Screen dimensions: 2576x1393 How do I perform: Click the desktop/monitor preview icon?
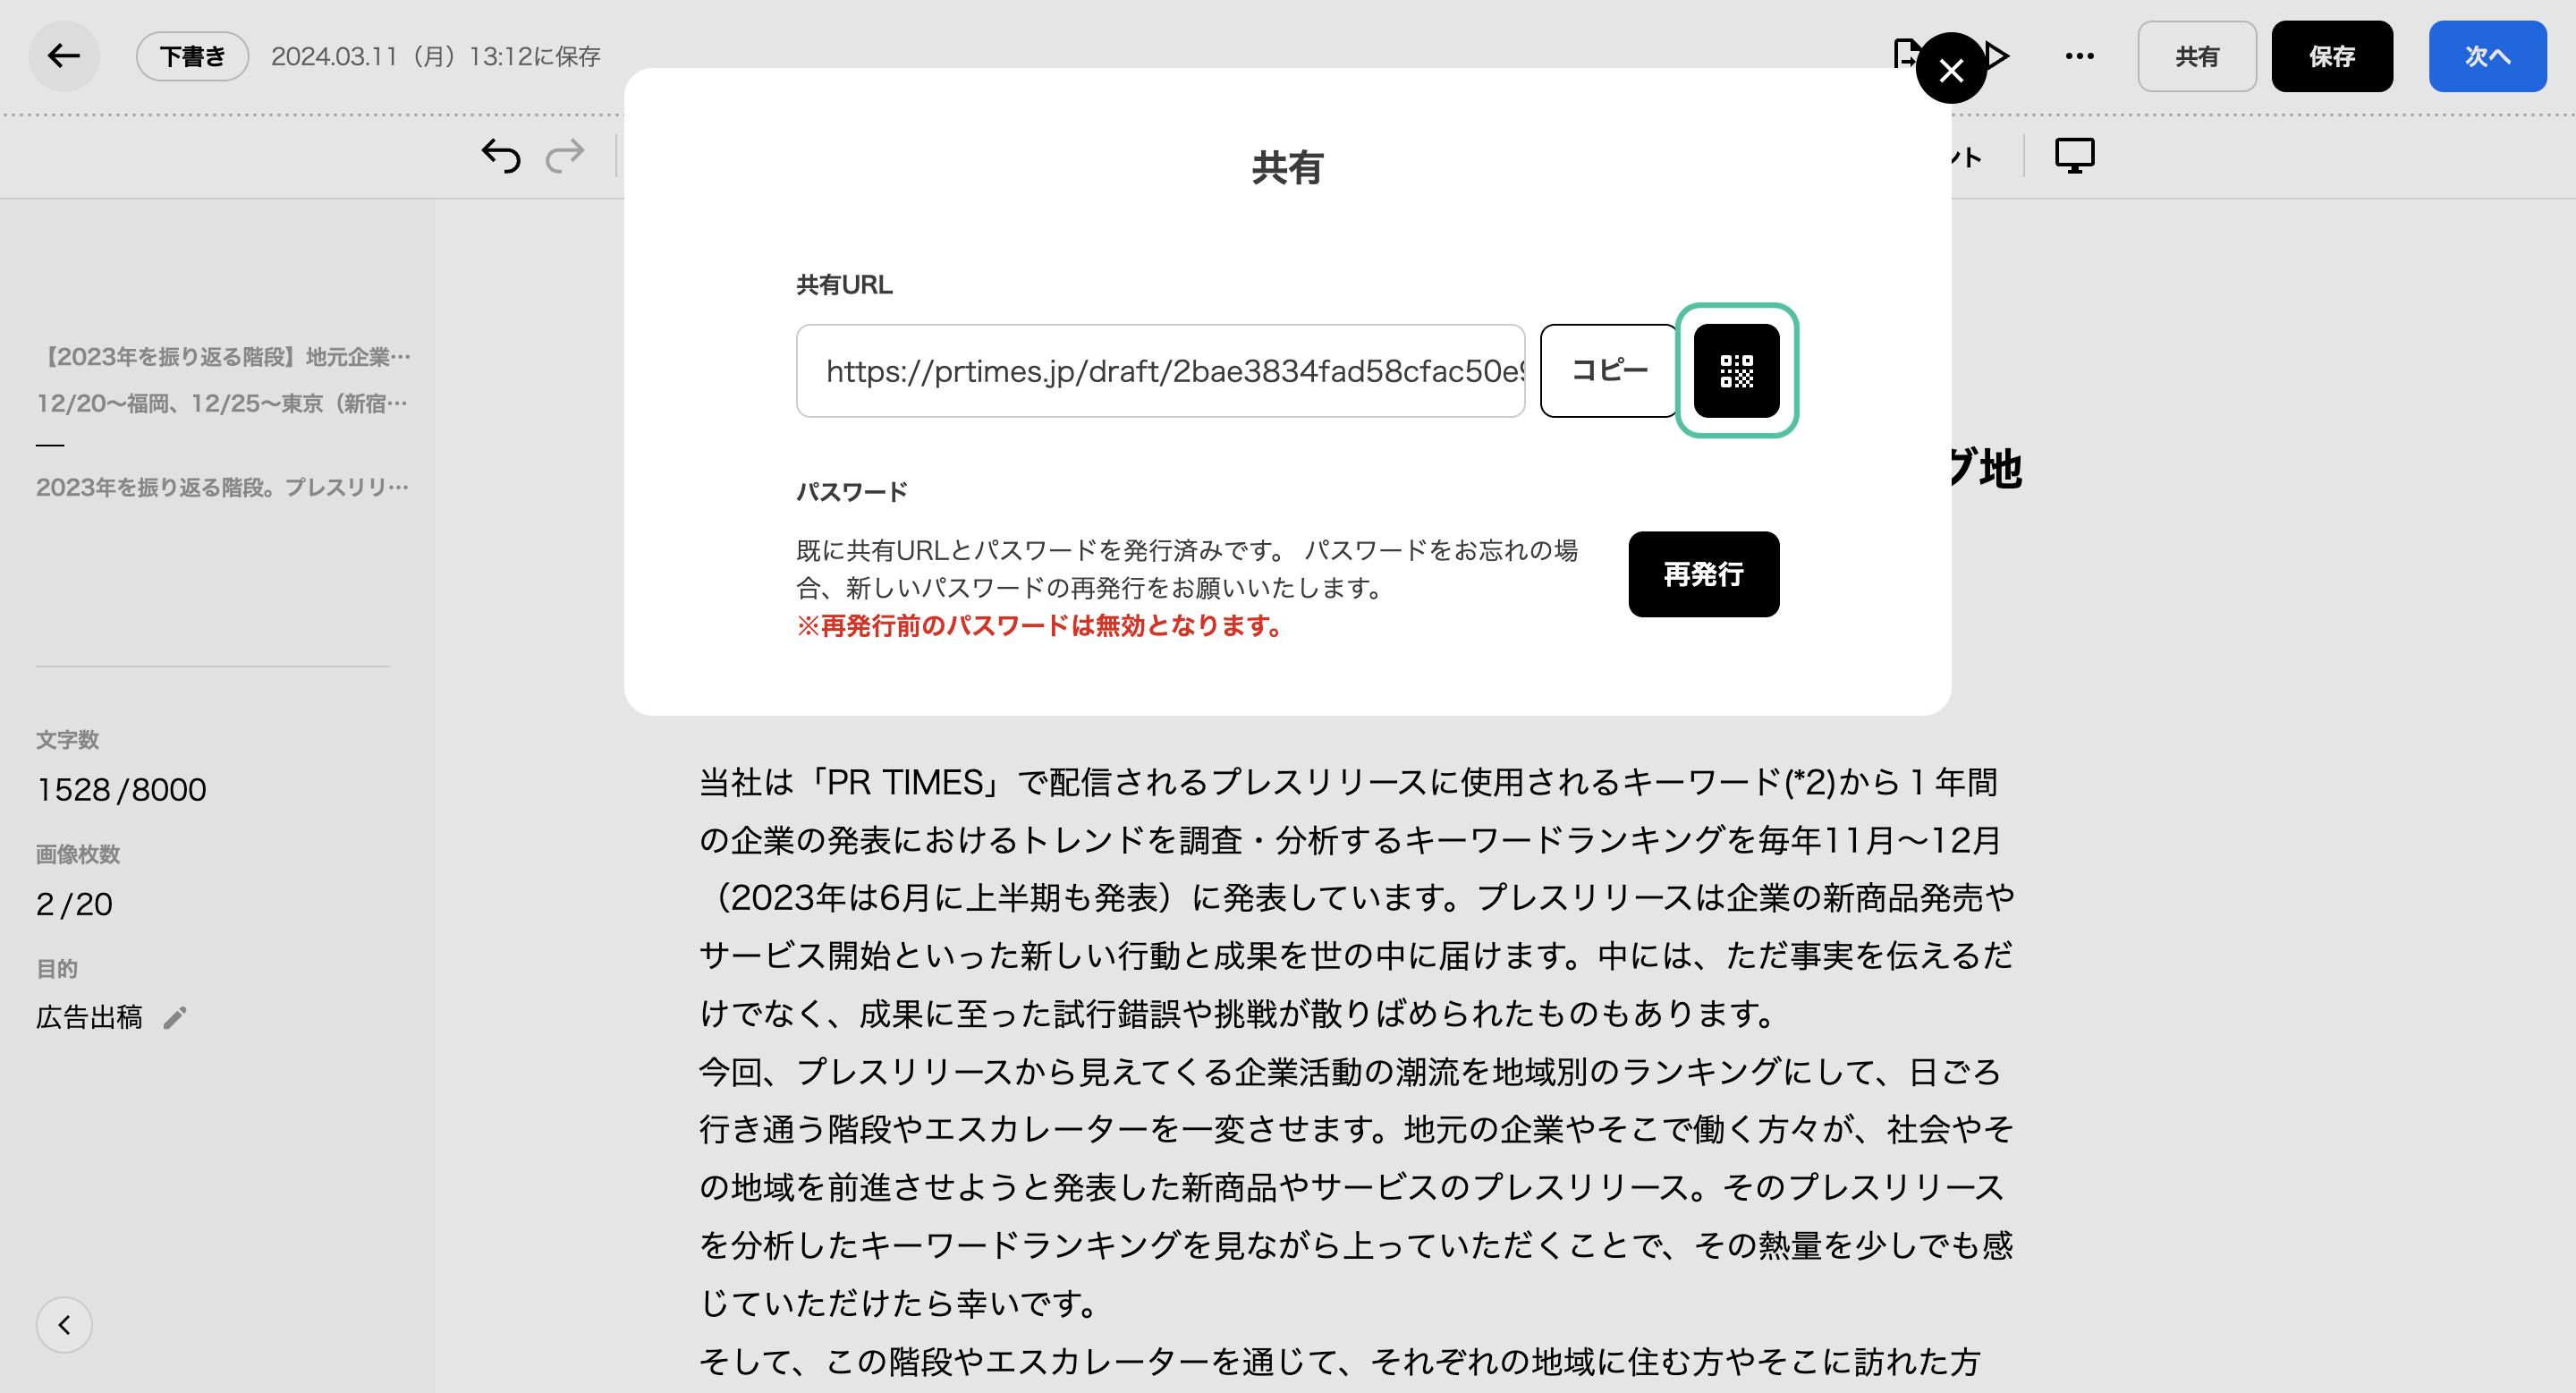[2075, 156]
